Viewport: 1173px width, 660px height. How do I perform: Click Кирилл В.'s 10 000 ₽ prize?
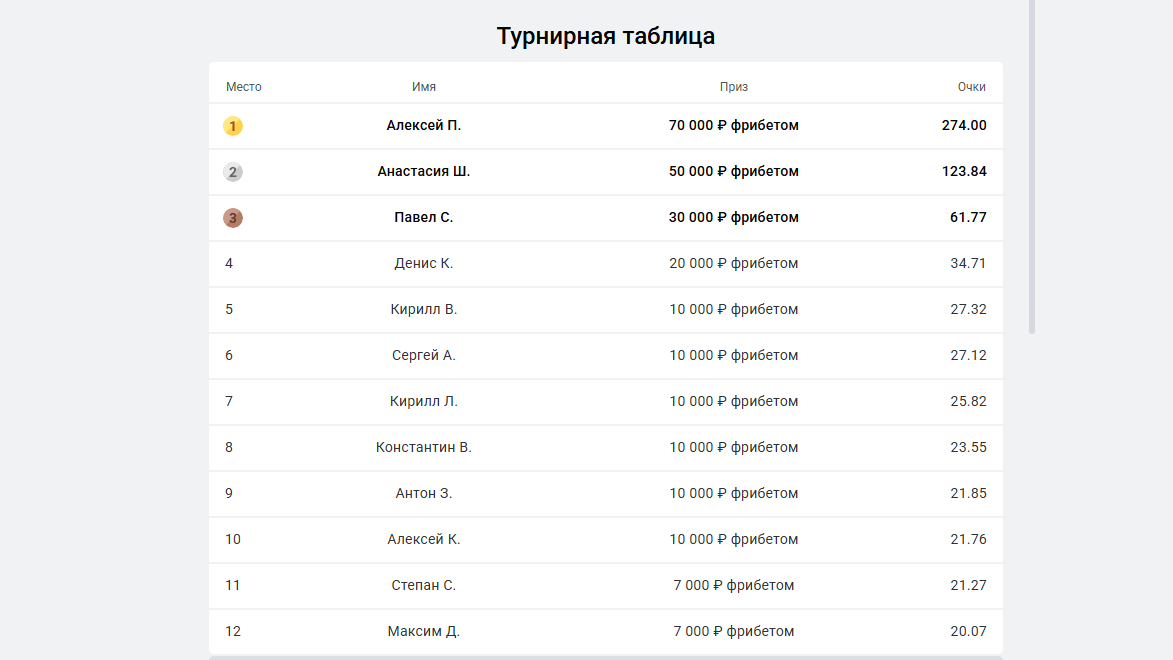[x=734, y=310]
